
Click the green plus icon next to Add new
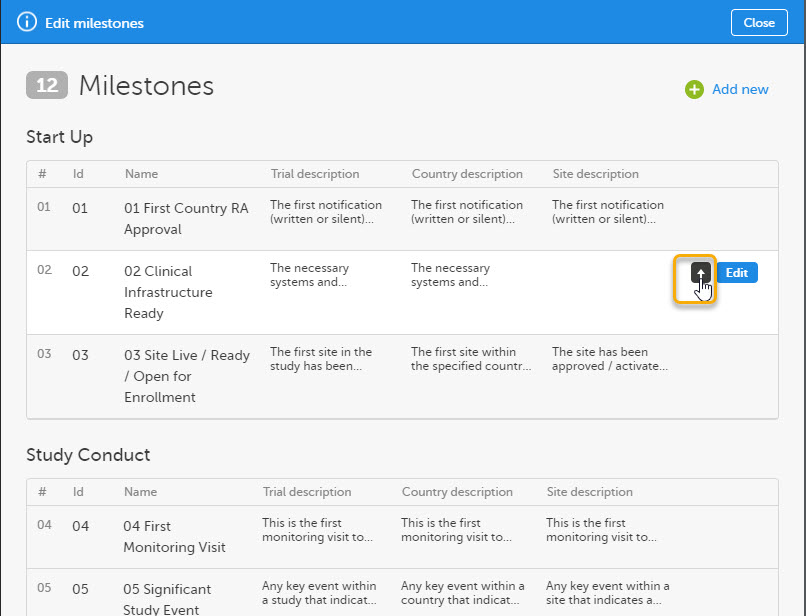694,89
